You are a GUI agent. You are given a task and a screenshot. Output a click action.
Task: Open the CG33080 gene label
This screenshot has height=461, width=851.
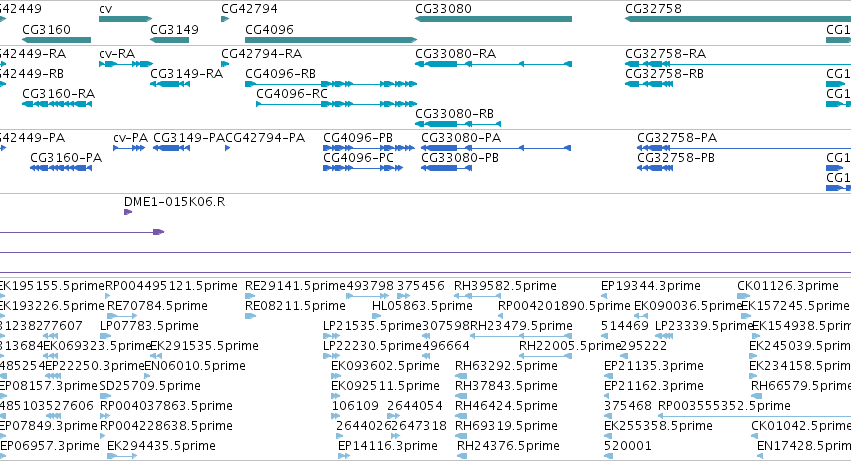coord(443,9)
